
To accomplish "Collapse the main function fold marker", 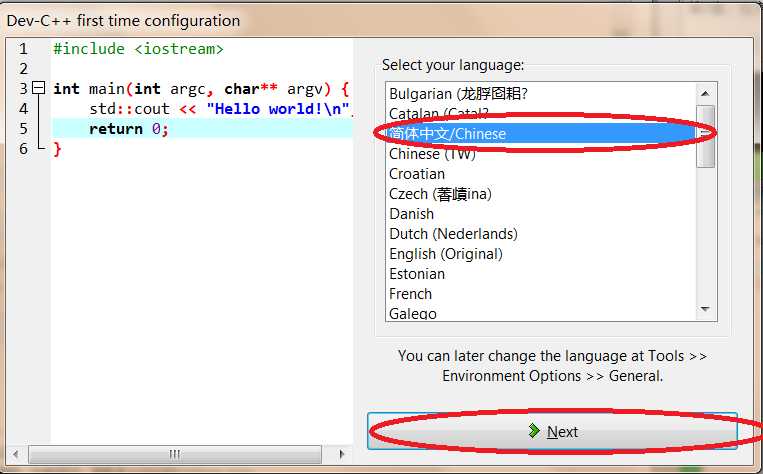I will (x=38, y=88).
